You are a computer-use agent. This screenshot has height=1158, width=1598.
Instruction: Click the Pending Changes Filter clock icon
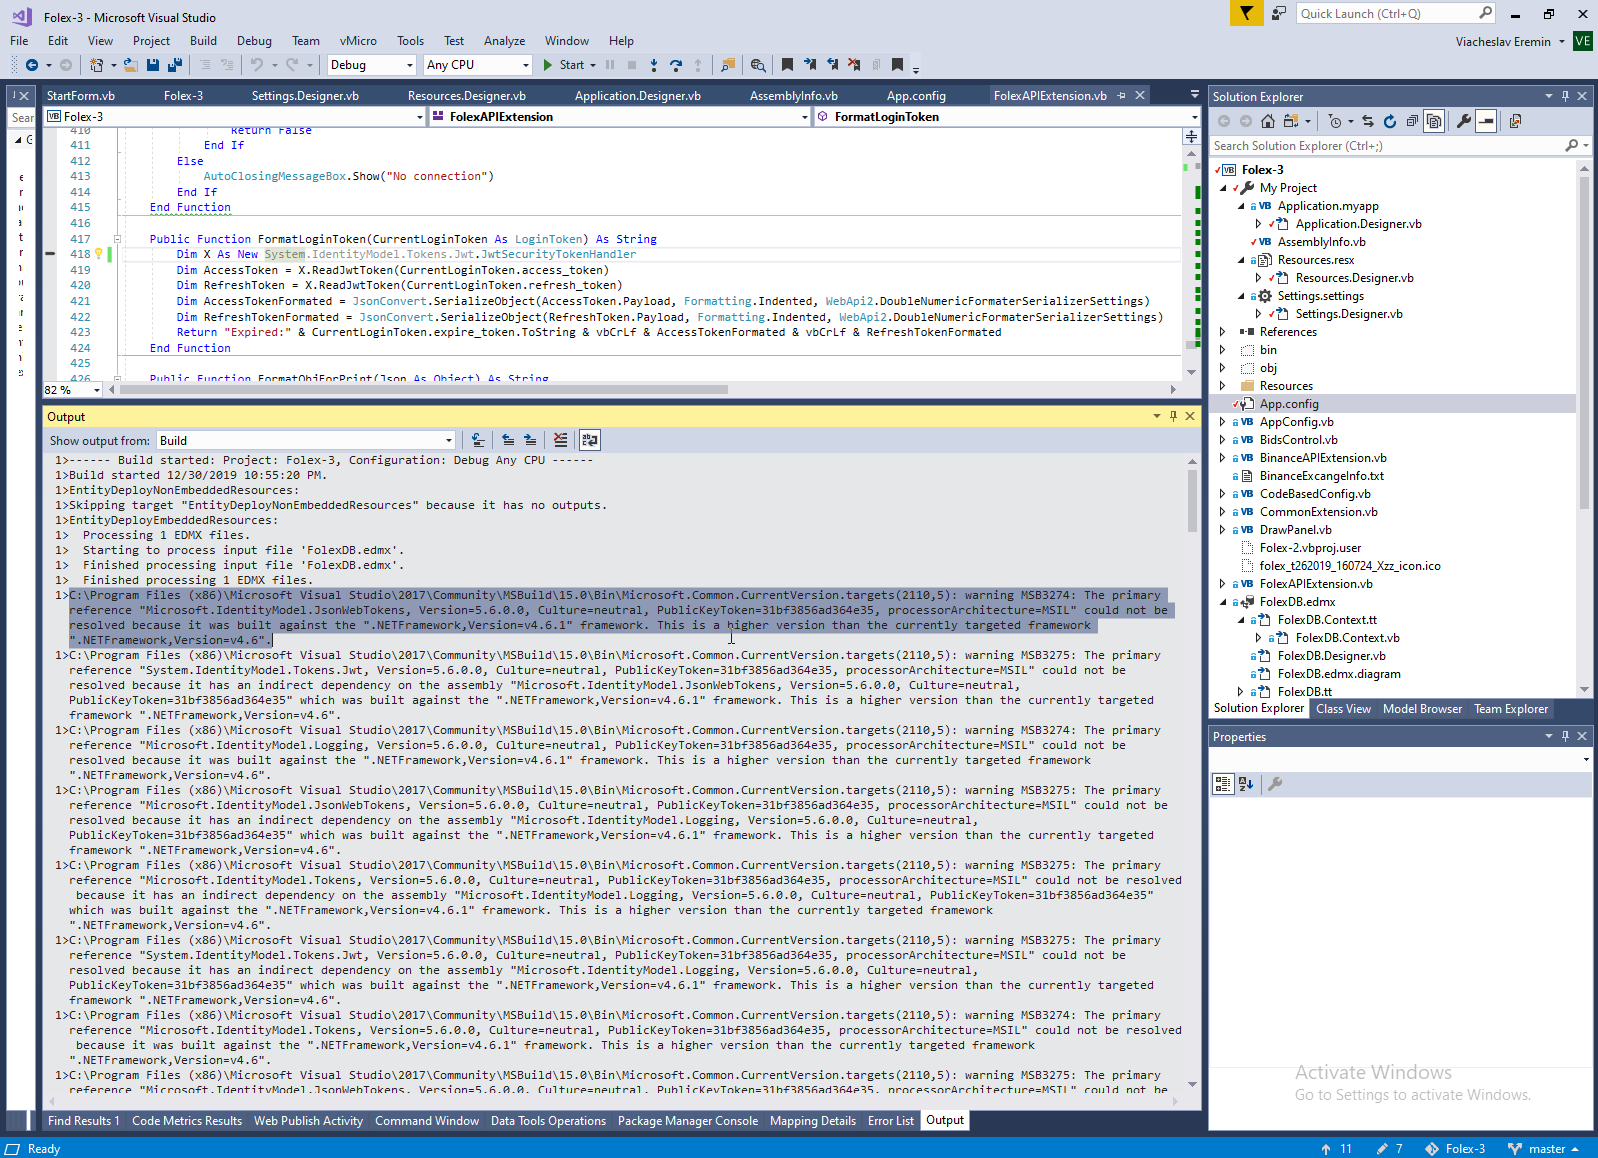(1335, 121)
